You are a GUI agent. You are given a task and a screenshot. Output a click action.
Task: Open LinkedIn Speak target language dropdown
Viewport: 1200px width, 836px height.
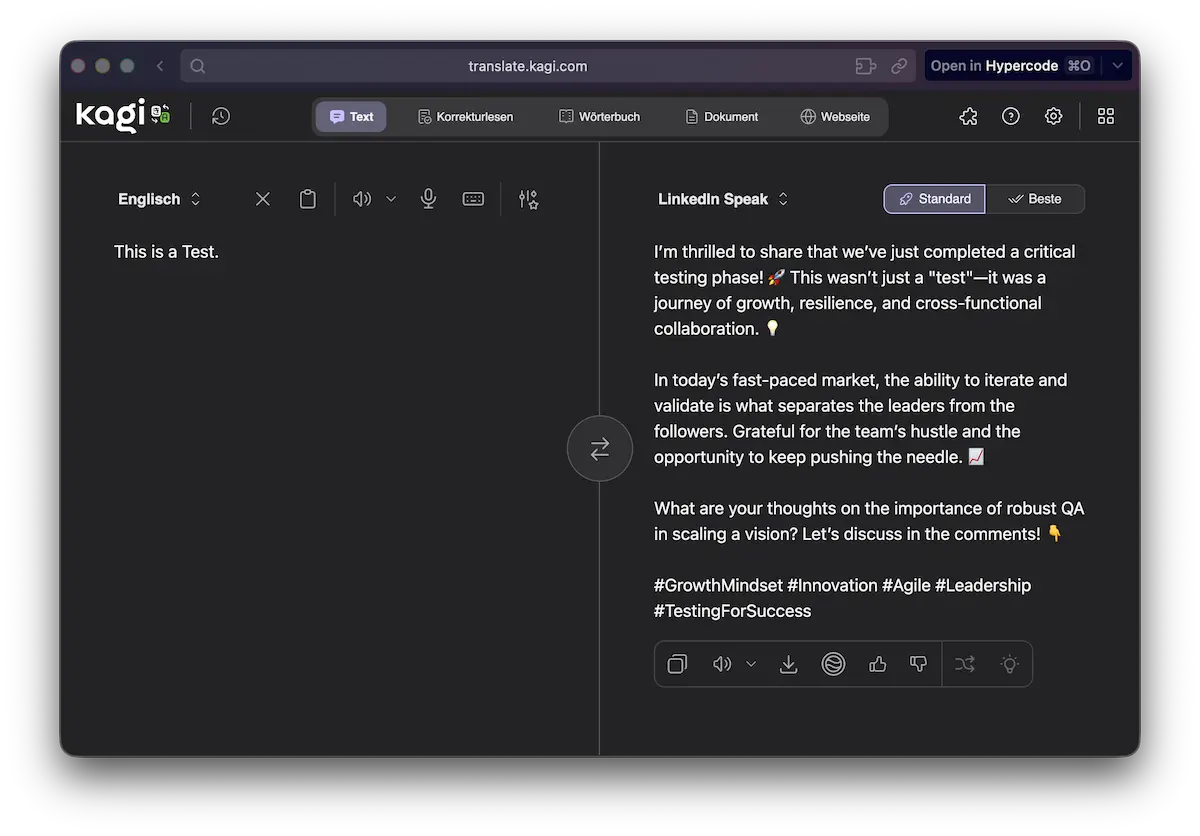723,199
